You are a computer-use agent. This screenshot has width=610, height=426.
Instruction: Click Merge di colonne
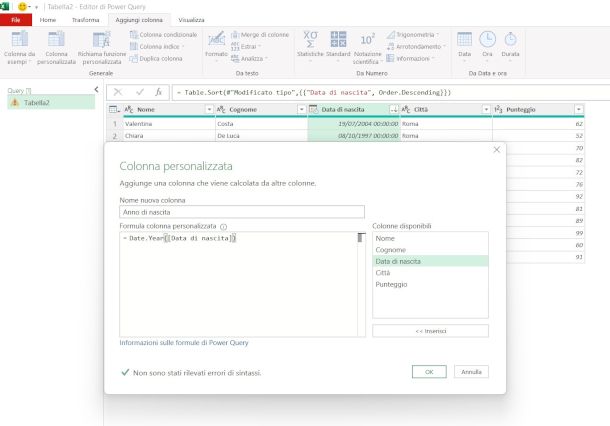pos(260,35)
